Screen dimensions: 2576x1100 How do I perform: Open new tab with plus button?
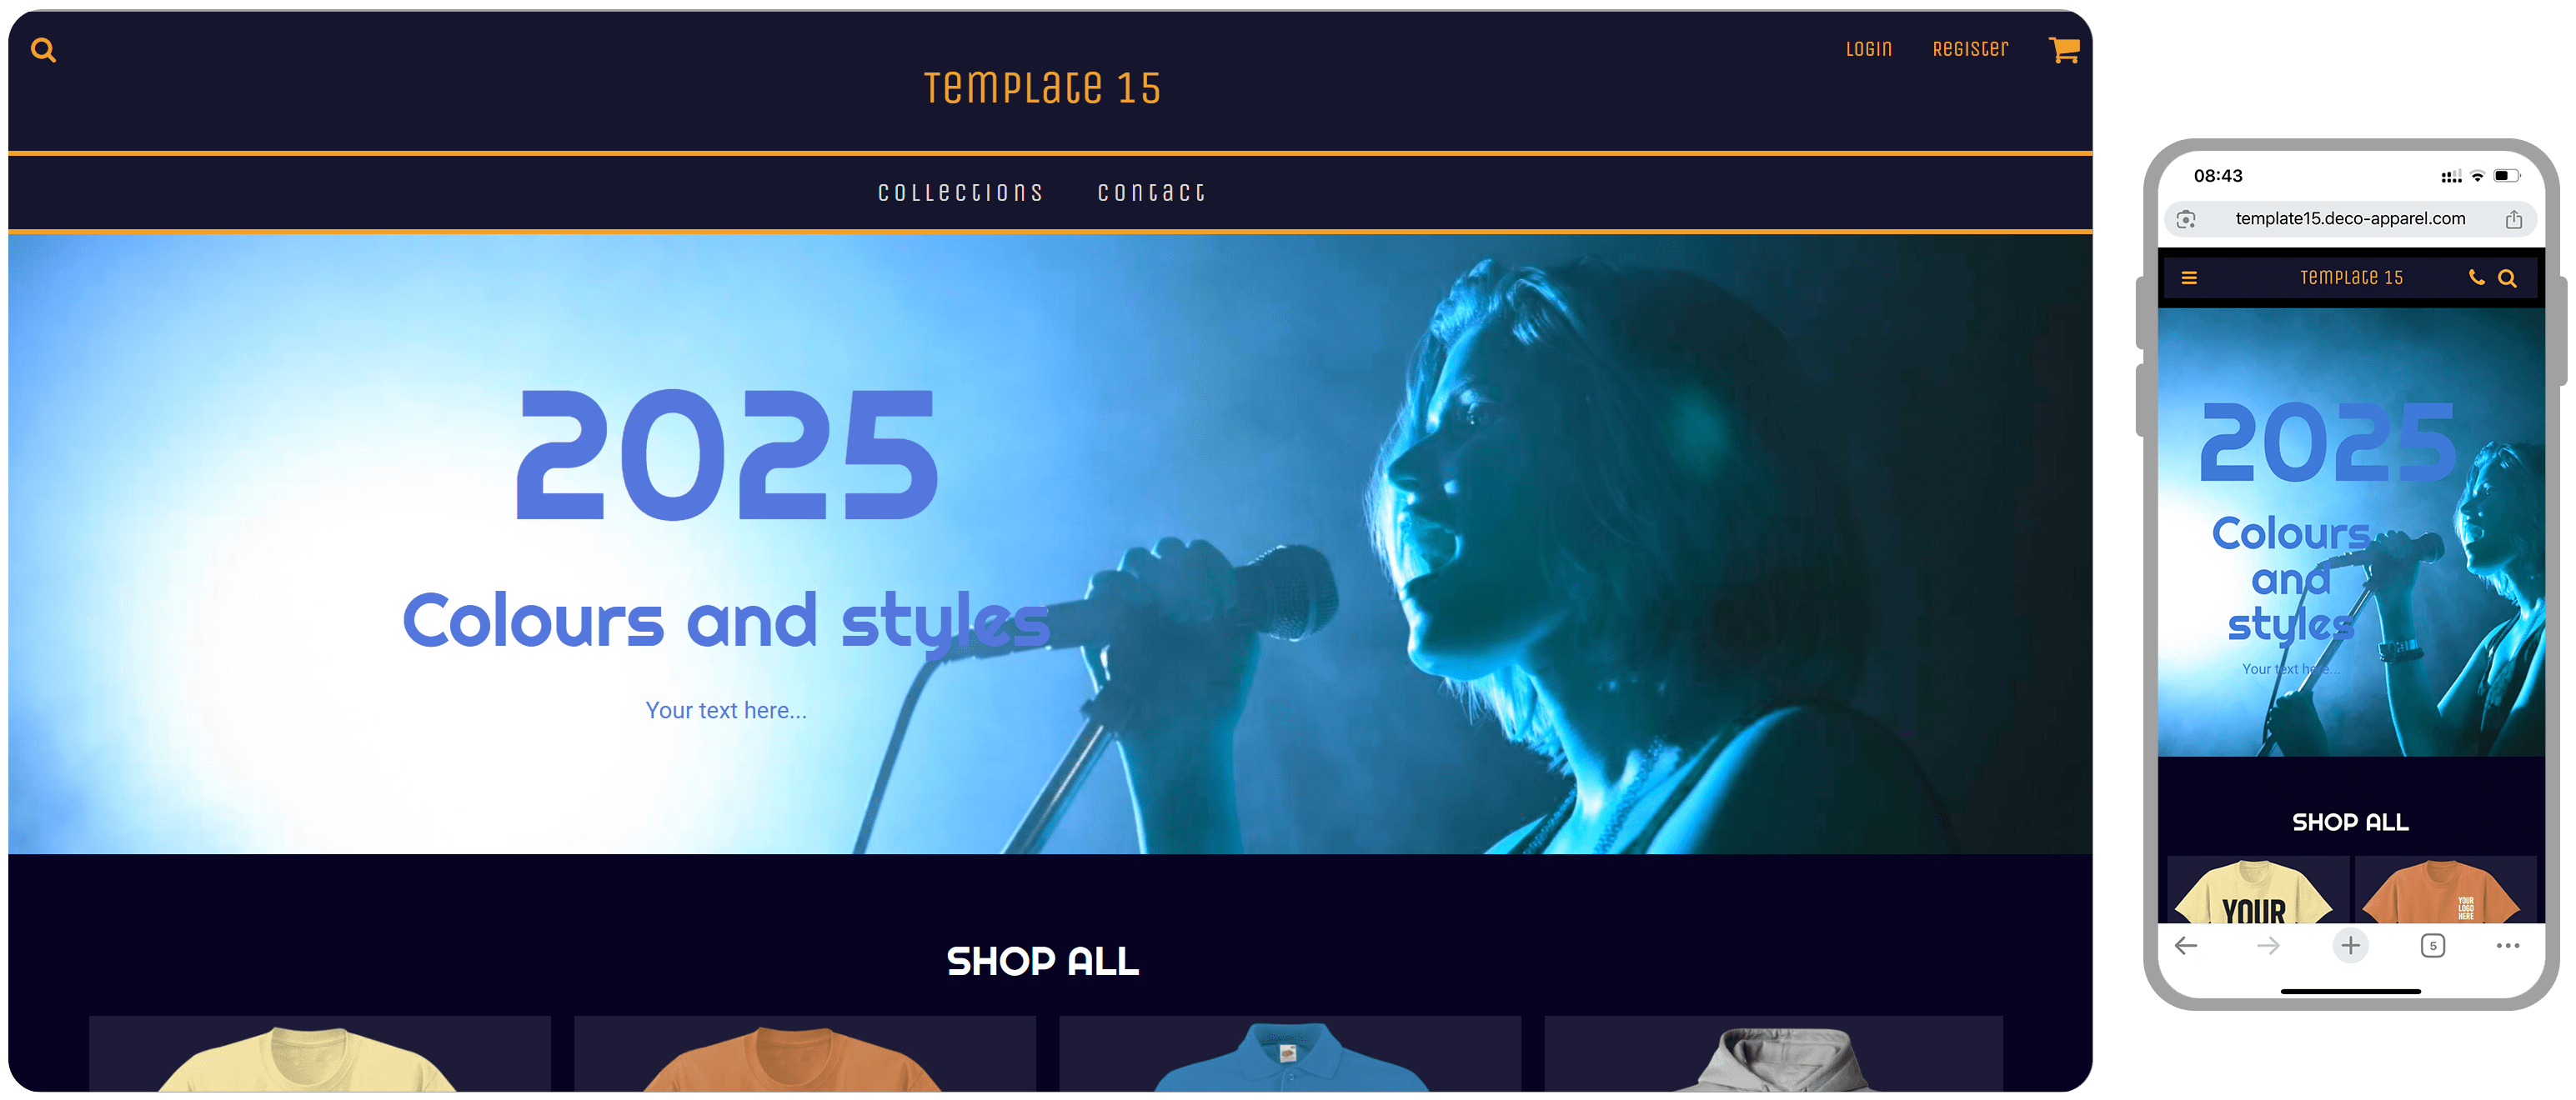pyautogui.click(x=2350, y=945)
